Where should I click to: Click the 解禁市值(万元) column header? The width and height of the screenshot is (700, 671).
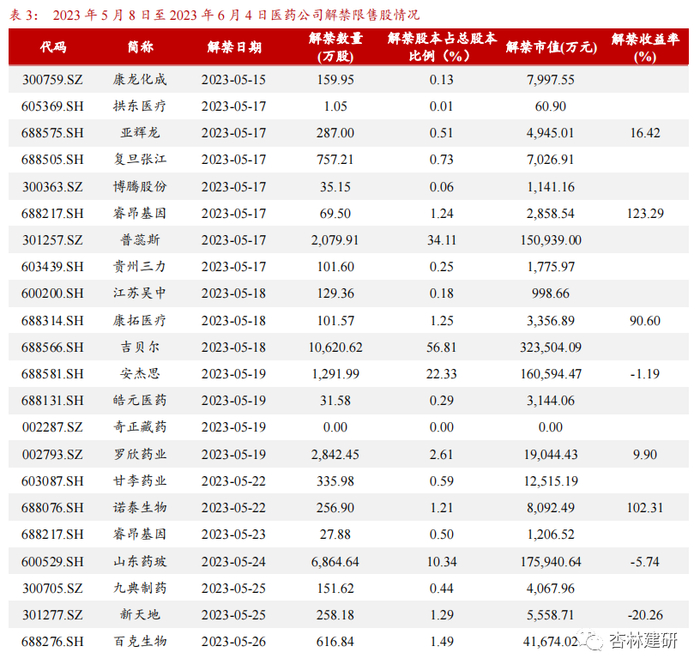(551, 47)
